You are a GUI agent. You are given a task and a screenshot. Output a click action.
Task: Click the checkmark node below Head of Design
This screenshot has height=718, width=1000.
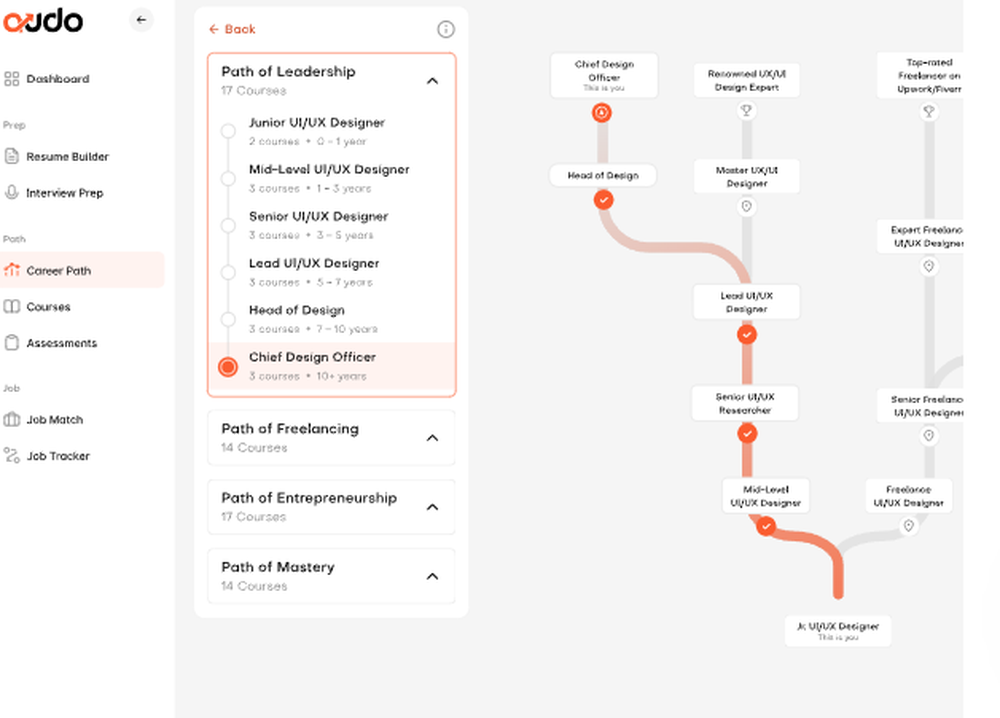[603, 200]
